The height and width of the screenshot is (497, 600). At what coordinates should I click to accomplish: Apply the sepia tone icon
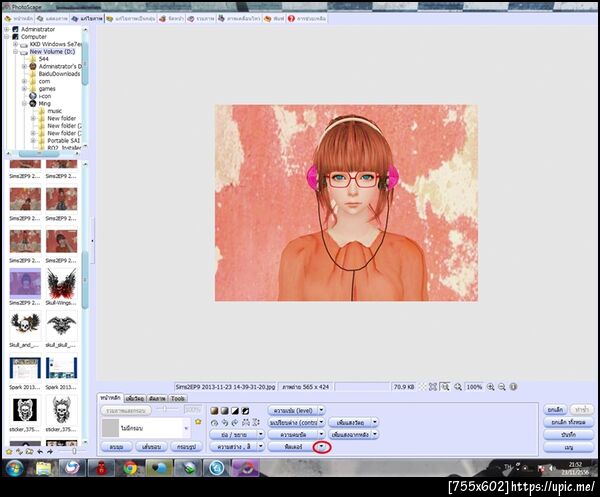[x=214, y=411]
